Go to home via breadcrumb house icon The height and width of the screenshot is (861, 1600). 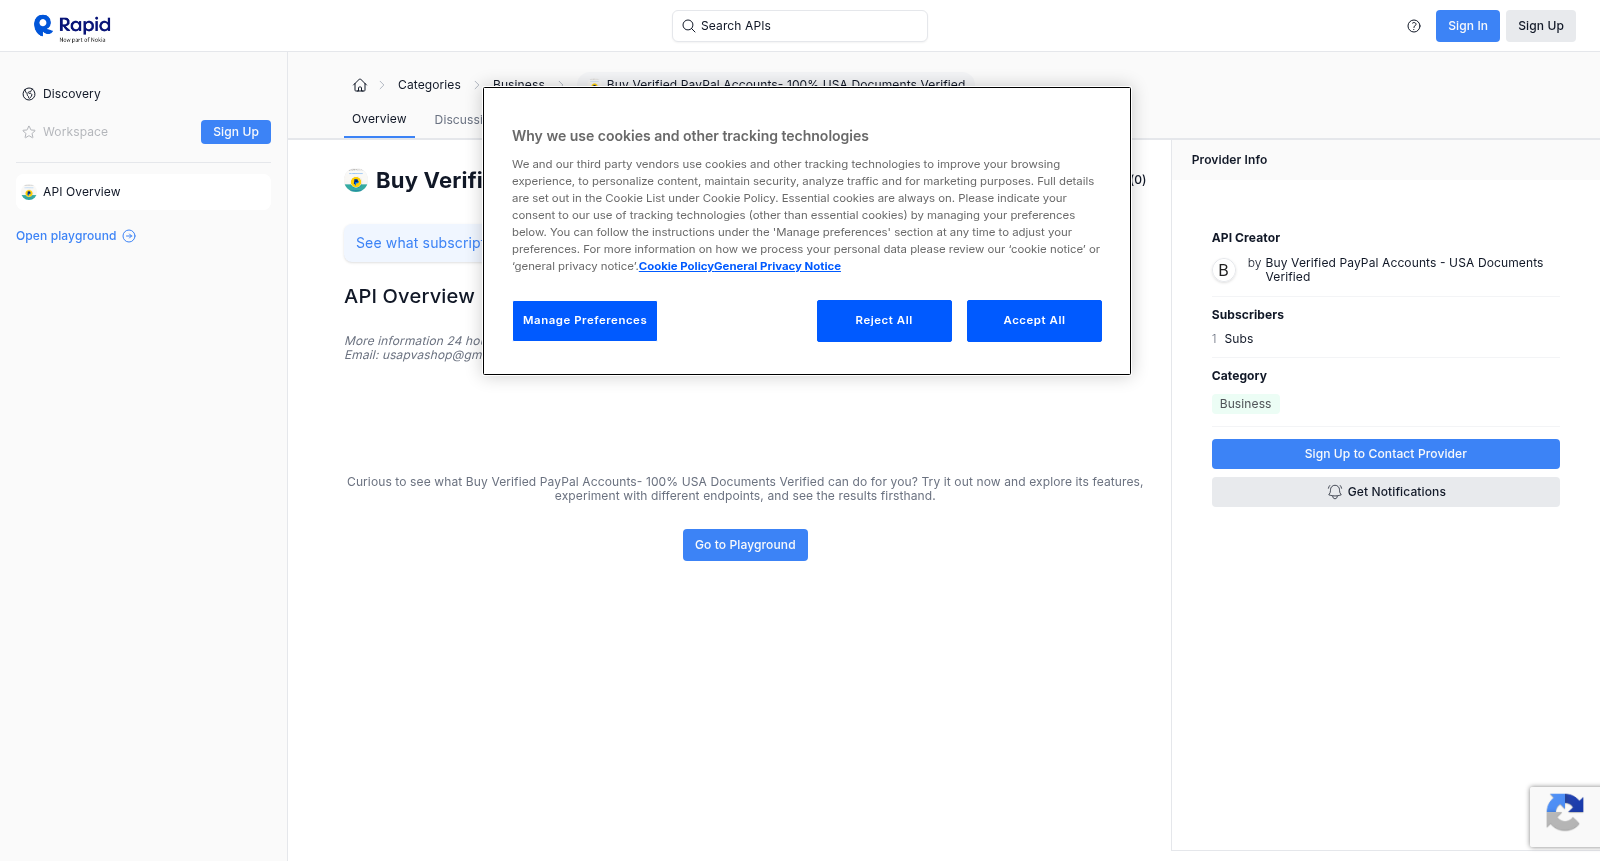coord(360,85)
